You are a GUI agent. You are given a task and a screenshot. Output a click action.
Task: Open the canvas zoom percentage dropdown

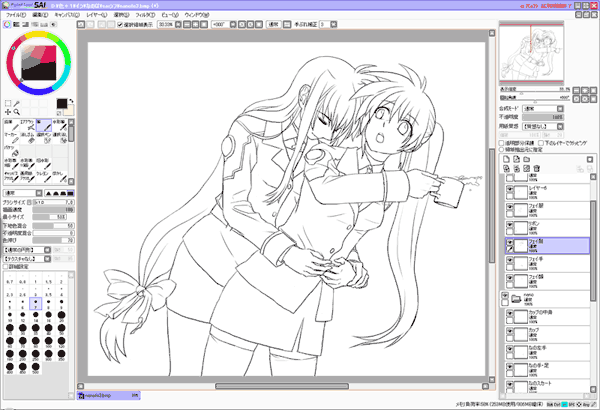click(x=178, y=25)
